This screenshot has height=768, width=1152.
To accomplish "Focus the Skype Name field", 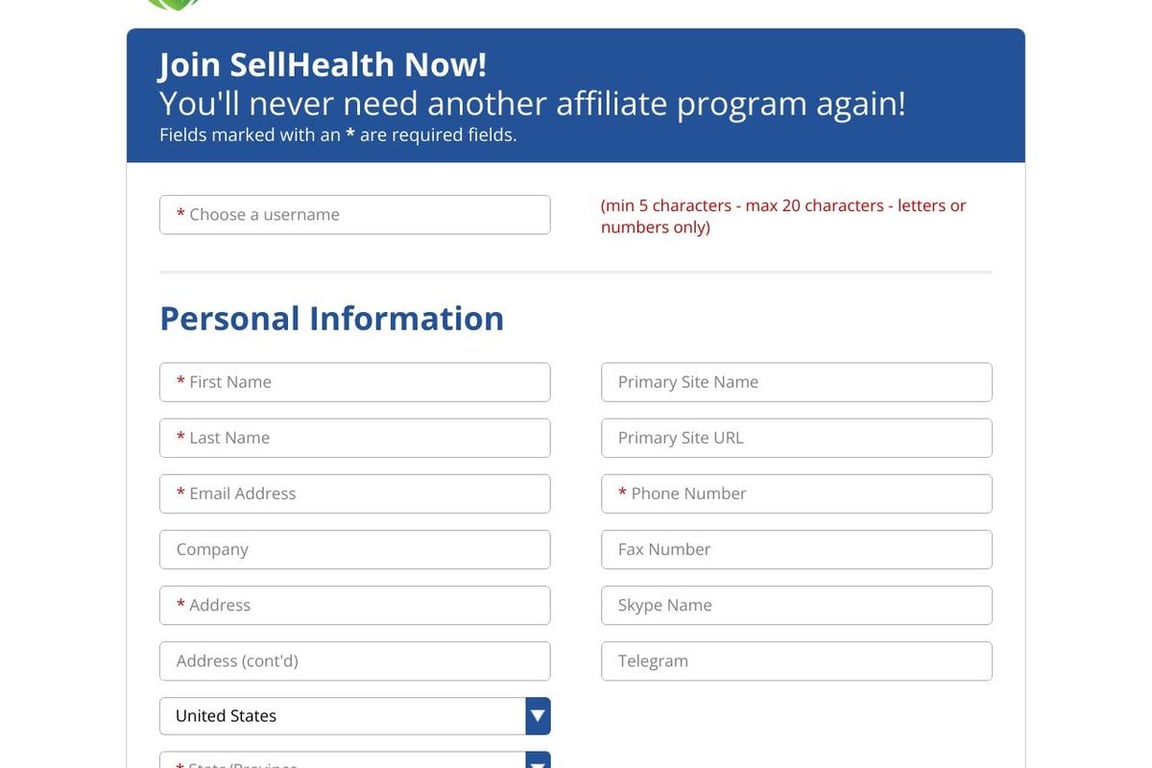I will (796, 606).
